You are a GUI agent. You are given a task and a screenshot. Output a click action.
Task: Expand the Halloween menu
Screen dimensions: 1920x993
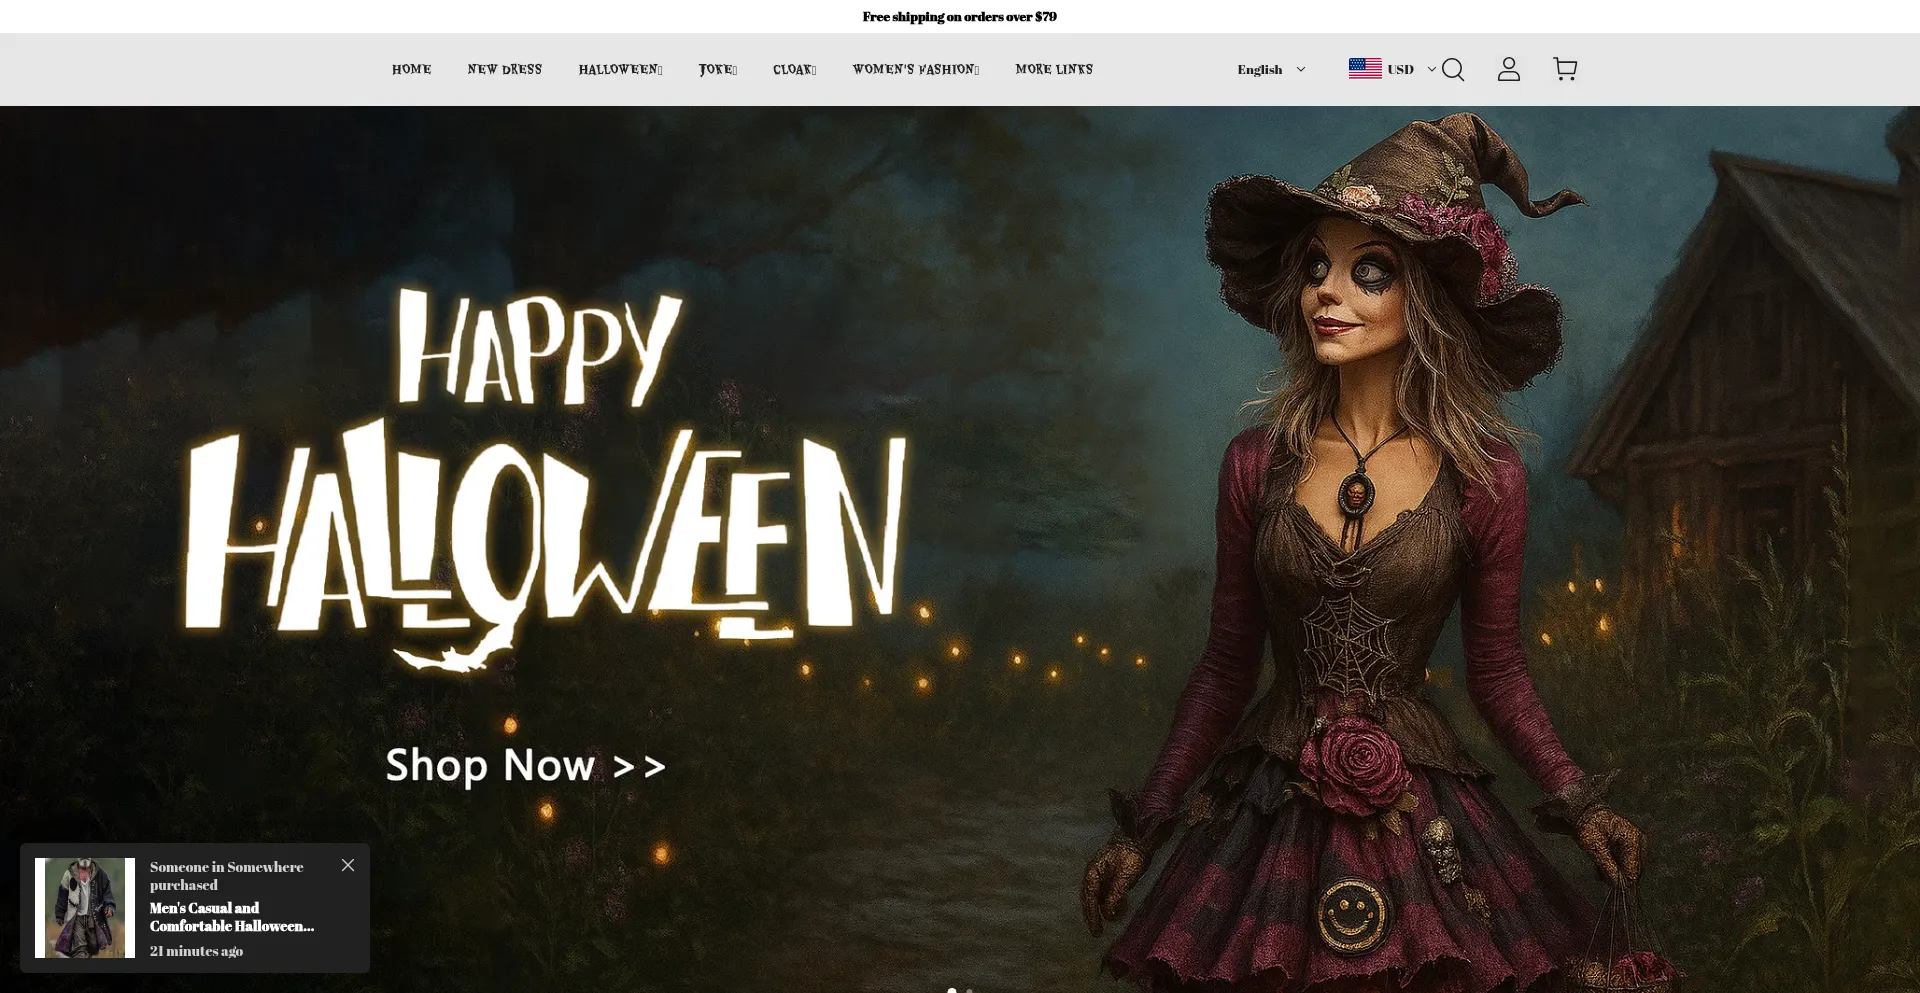point(620,69)
